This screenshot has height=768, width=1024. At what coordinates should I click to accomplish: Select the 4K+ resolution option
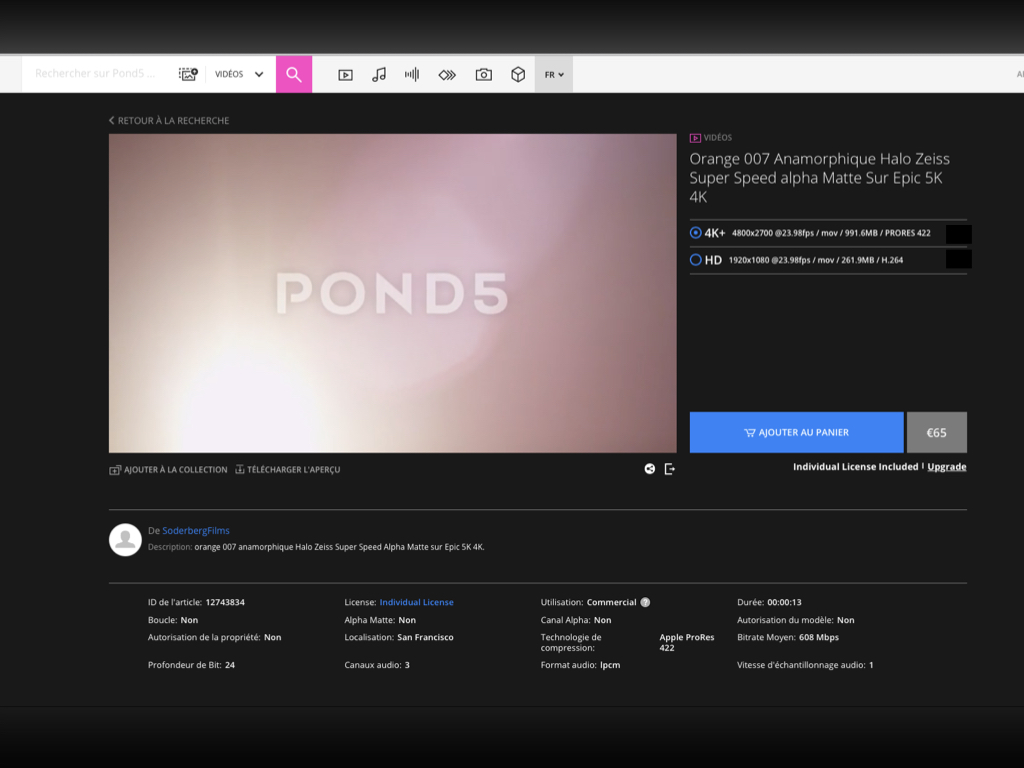click(x=696, y=233)
